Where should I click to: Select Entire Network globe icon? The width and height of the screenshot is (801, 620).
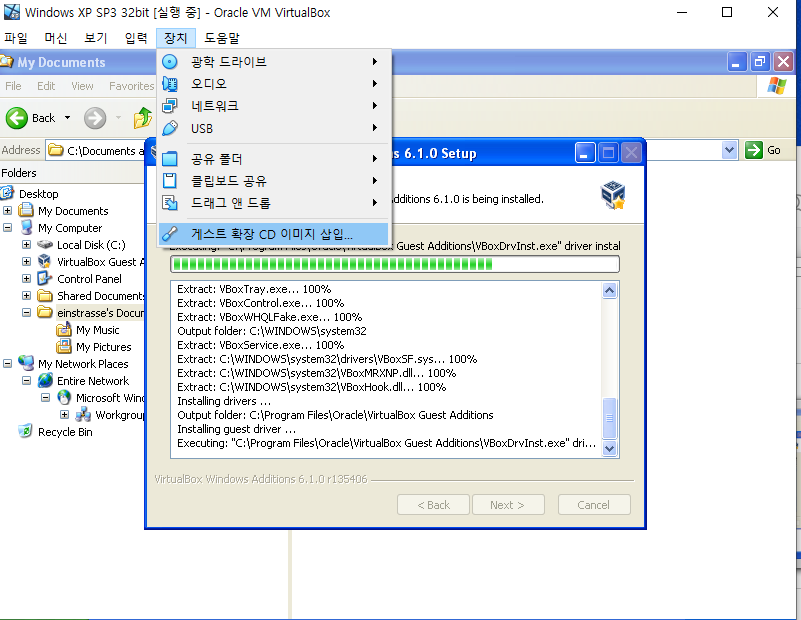coord(45,380)
